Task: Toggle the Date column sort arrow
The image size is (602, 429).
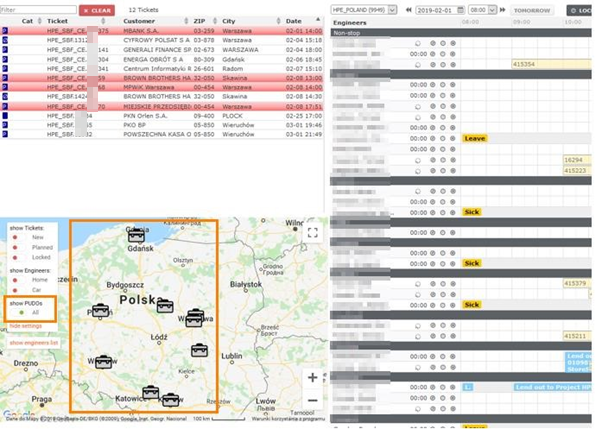Action: tap(318, 19)
